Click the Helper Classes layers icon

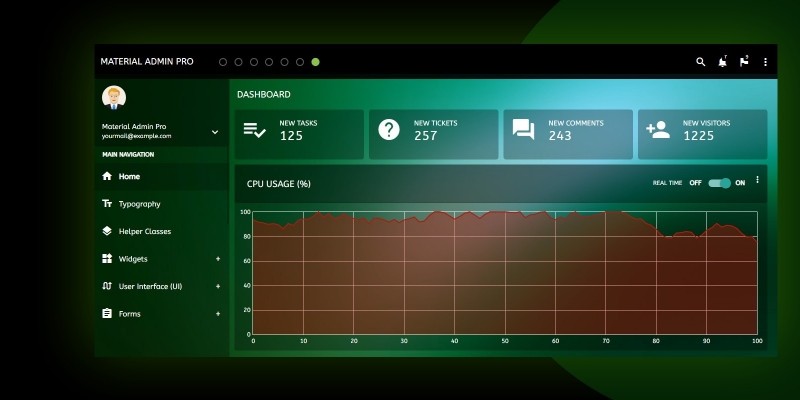pos(107,231)
